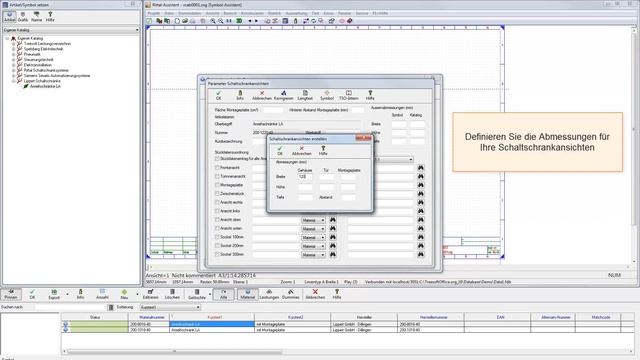This screenshot has width=640, height=360.
Task: Open the Text menu
Action: [x=315, y=13]
